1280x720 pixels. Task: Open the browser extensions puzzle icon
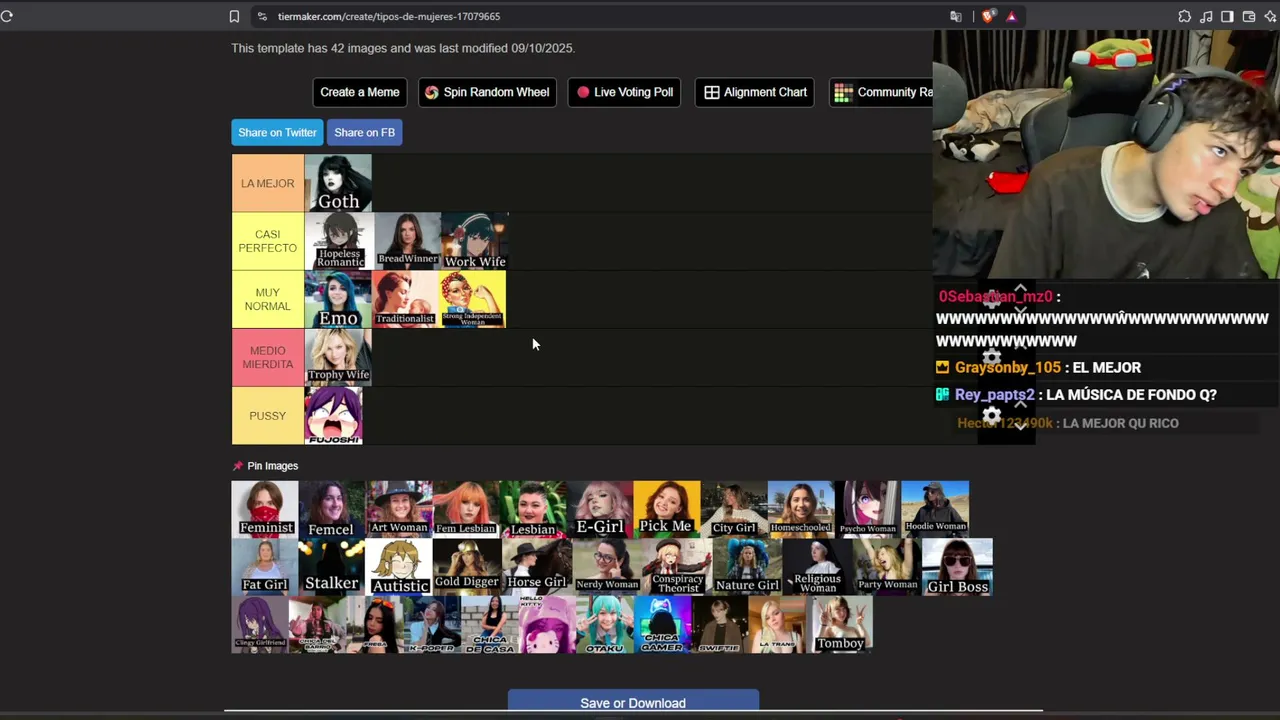[x=1185, y=16]
